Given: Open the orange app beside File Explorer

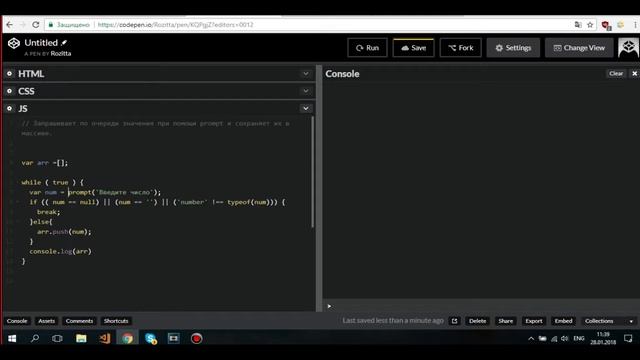Looking at the screenshot, I should click(x=104, y=338).
